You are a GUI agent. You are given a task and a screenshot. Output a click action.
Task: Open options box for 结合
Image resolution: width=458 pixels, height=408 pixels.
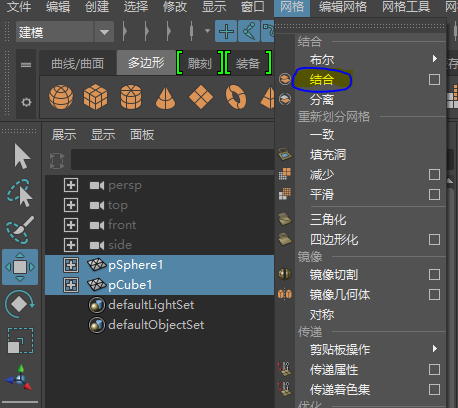pos(434,79)
